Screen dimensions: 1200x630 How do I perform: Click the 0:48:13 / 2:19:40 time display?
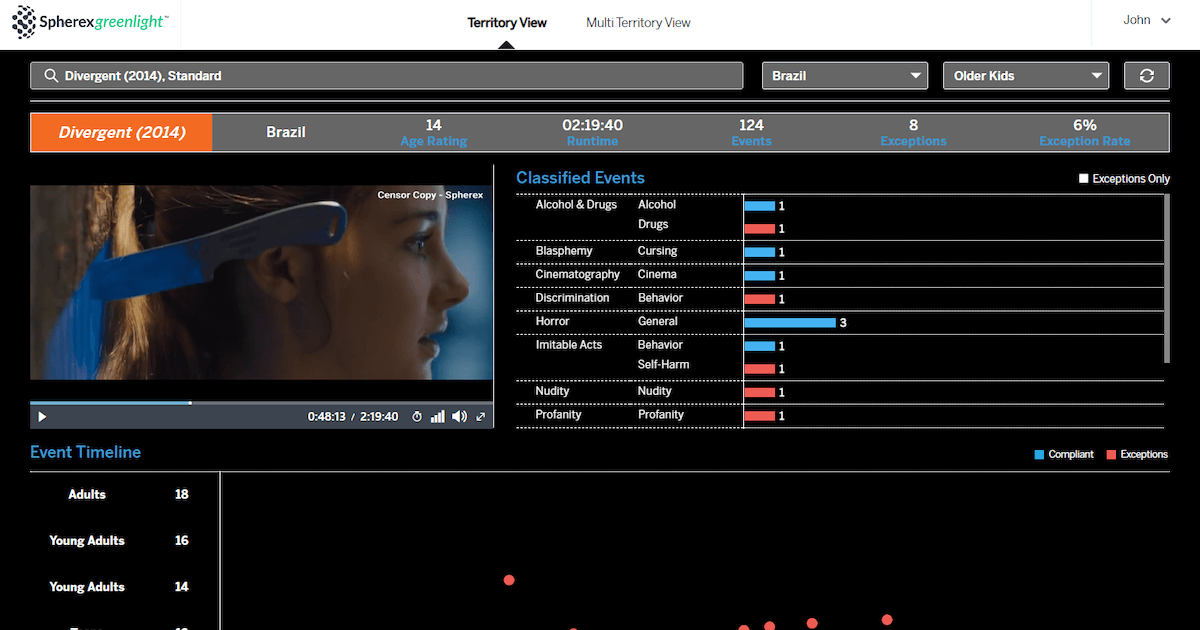353,417
